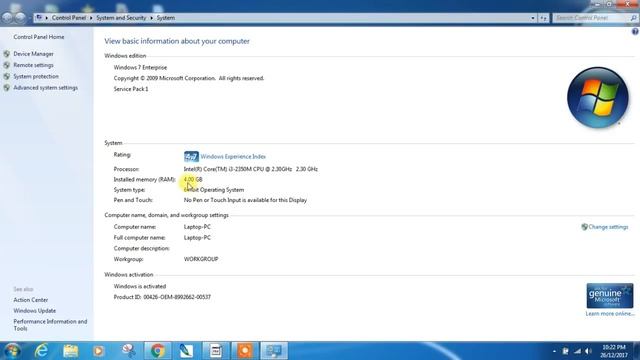The image size is (640, 360).
Task: Click the shield icon beside Remote settings
Action: [x=7, y=65]
